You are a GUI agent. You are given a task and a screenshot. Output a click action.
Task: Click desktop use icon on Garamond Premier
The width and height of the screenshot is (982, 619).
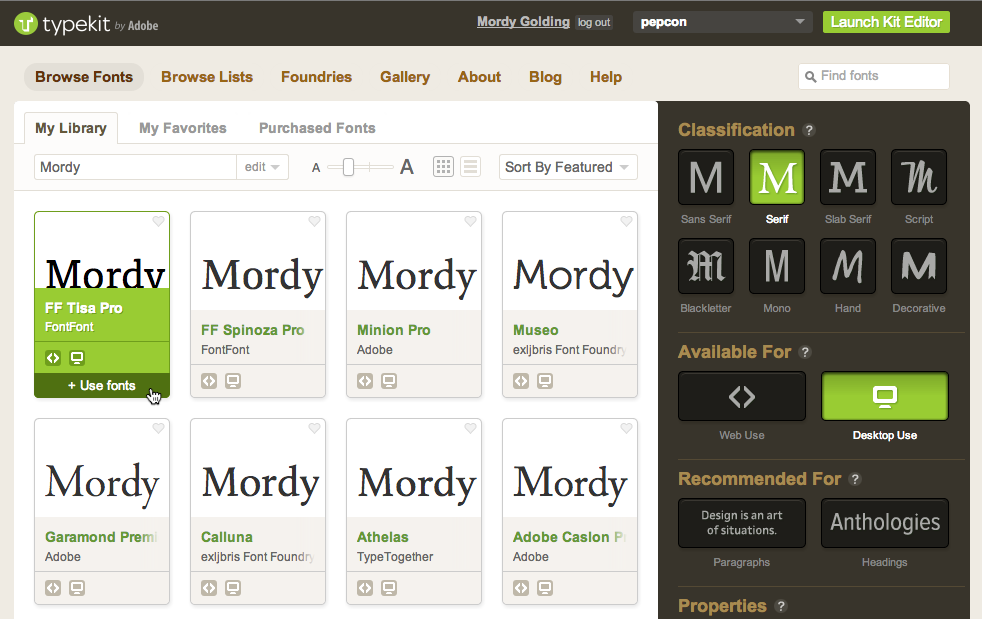77,588
